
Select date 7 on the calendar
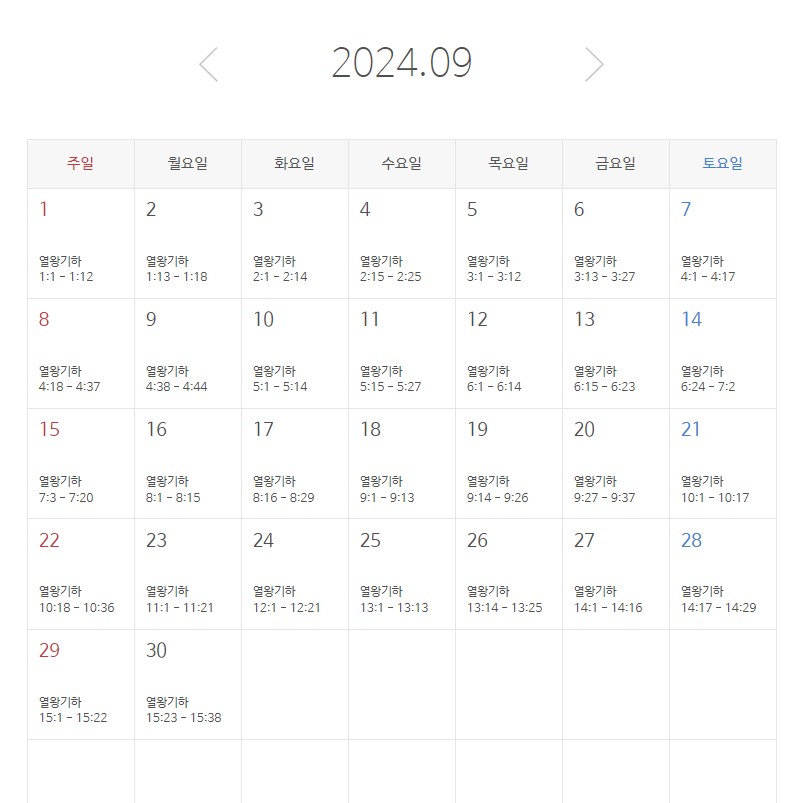click(x=686, y=210)
